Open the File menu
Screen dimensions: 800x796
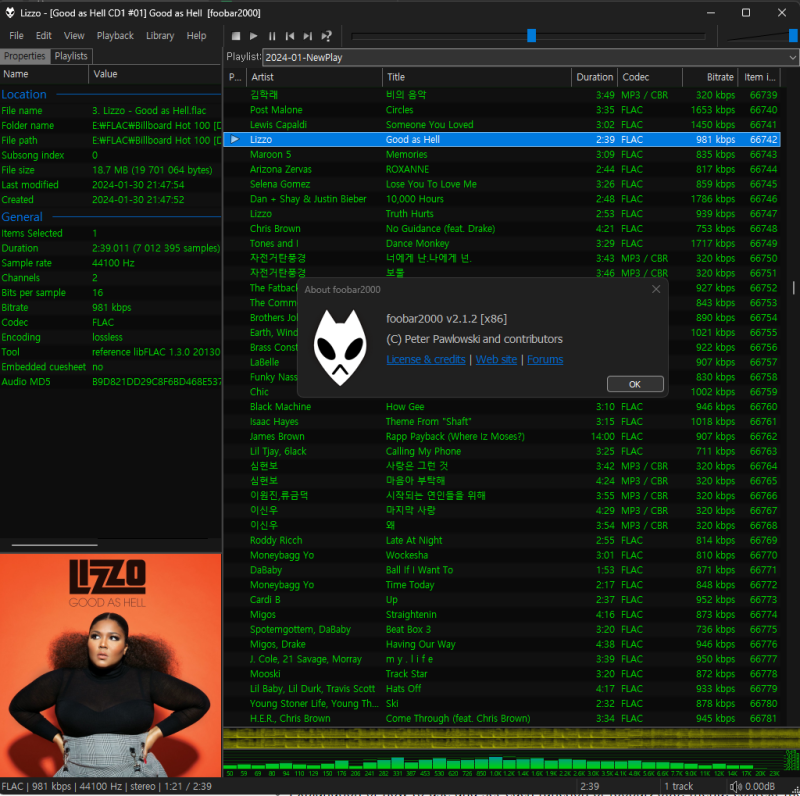[x=16, y=35]
